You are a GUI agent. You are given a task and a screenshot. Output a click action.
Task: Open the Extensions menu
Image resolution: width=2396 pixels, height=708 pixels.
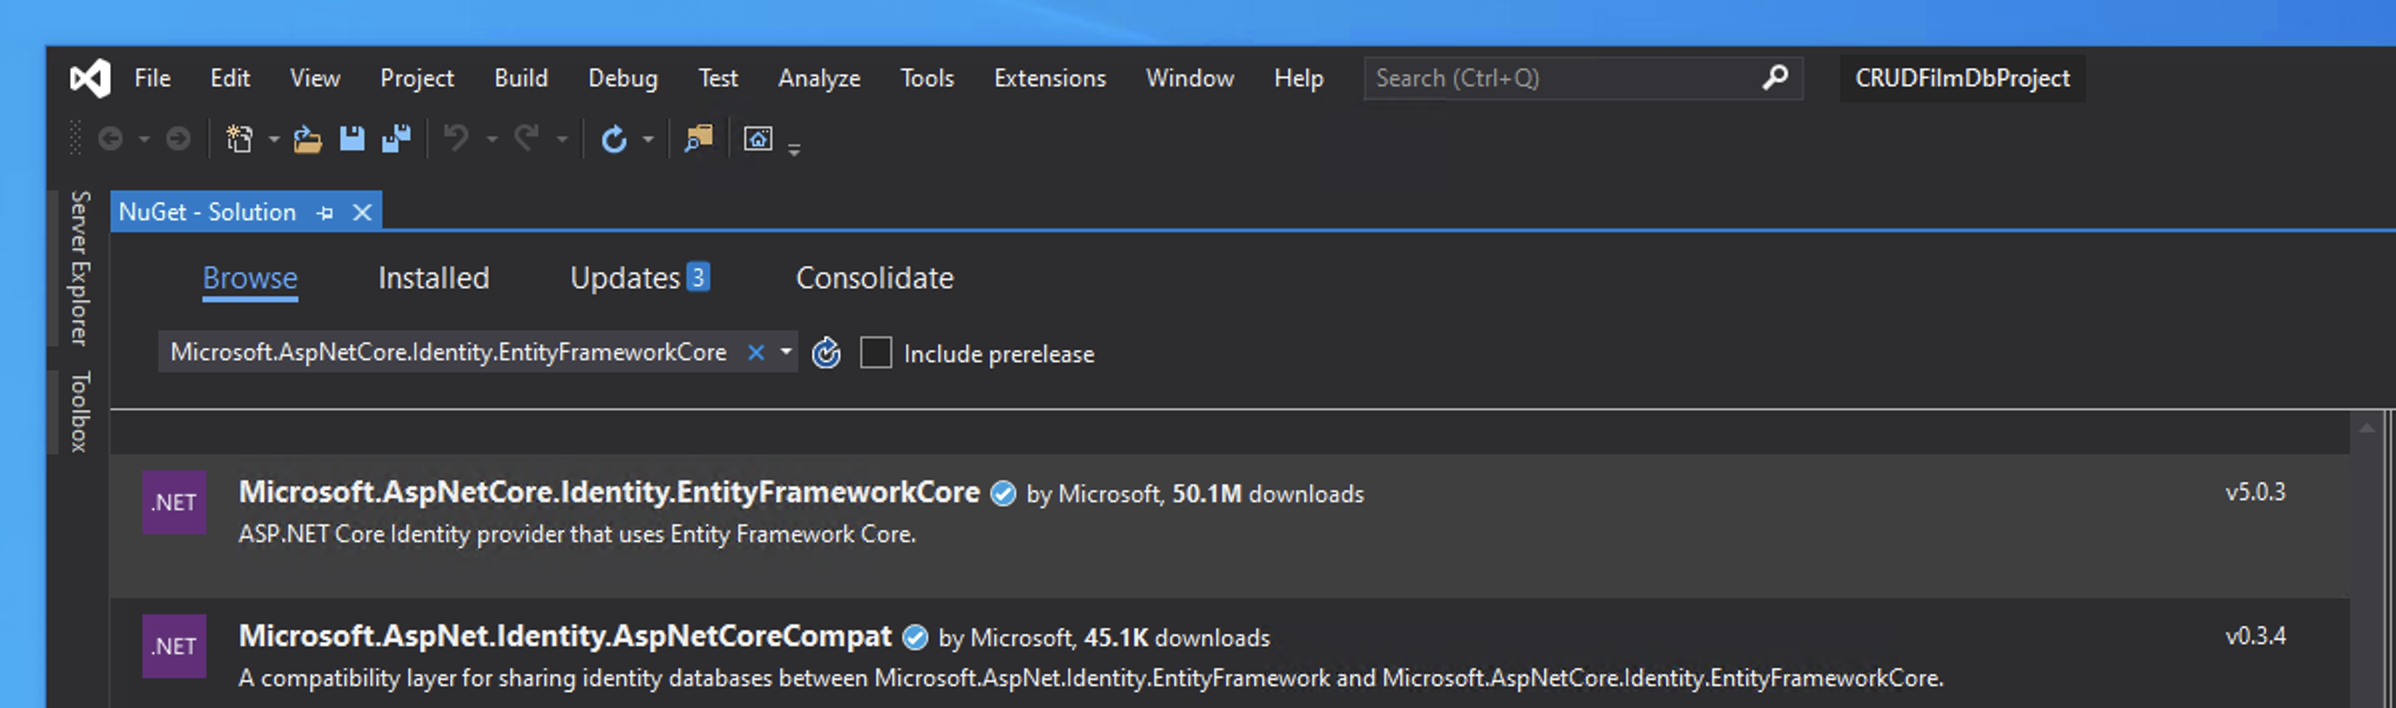coord(1050,78)
